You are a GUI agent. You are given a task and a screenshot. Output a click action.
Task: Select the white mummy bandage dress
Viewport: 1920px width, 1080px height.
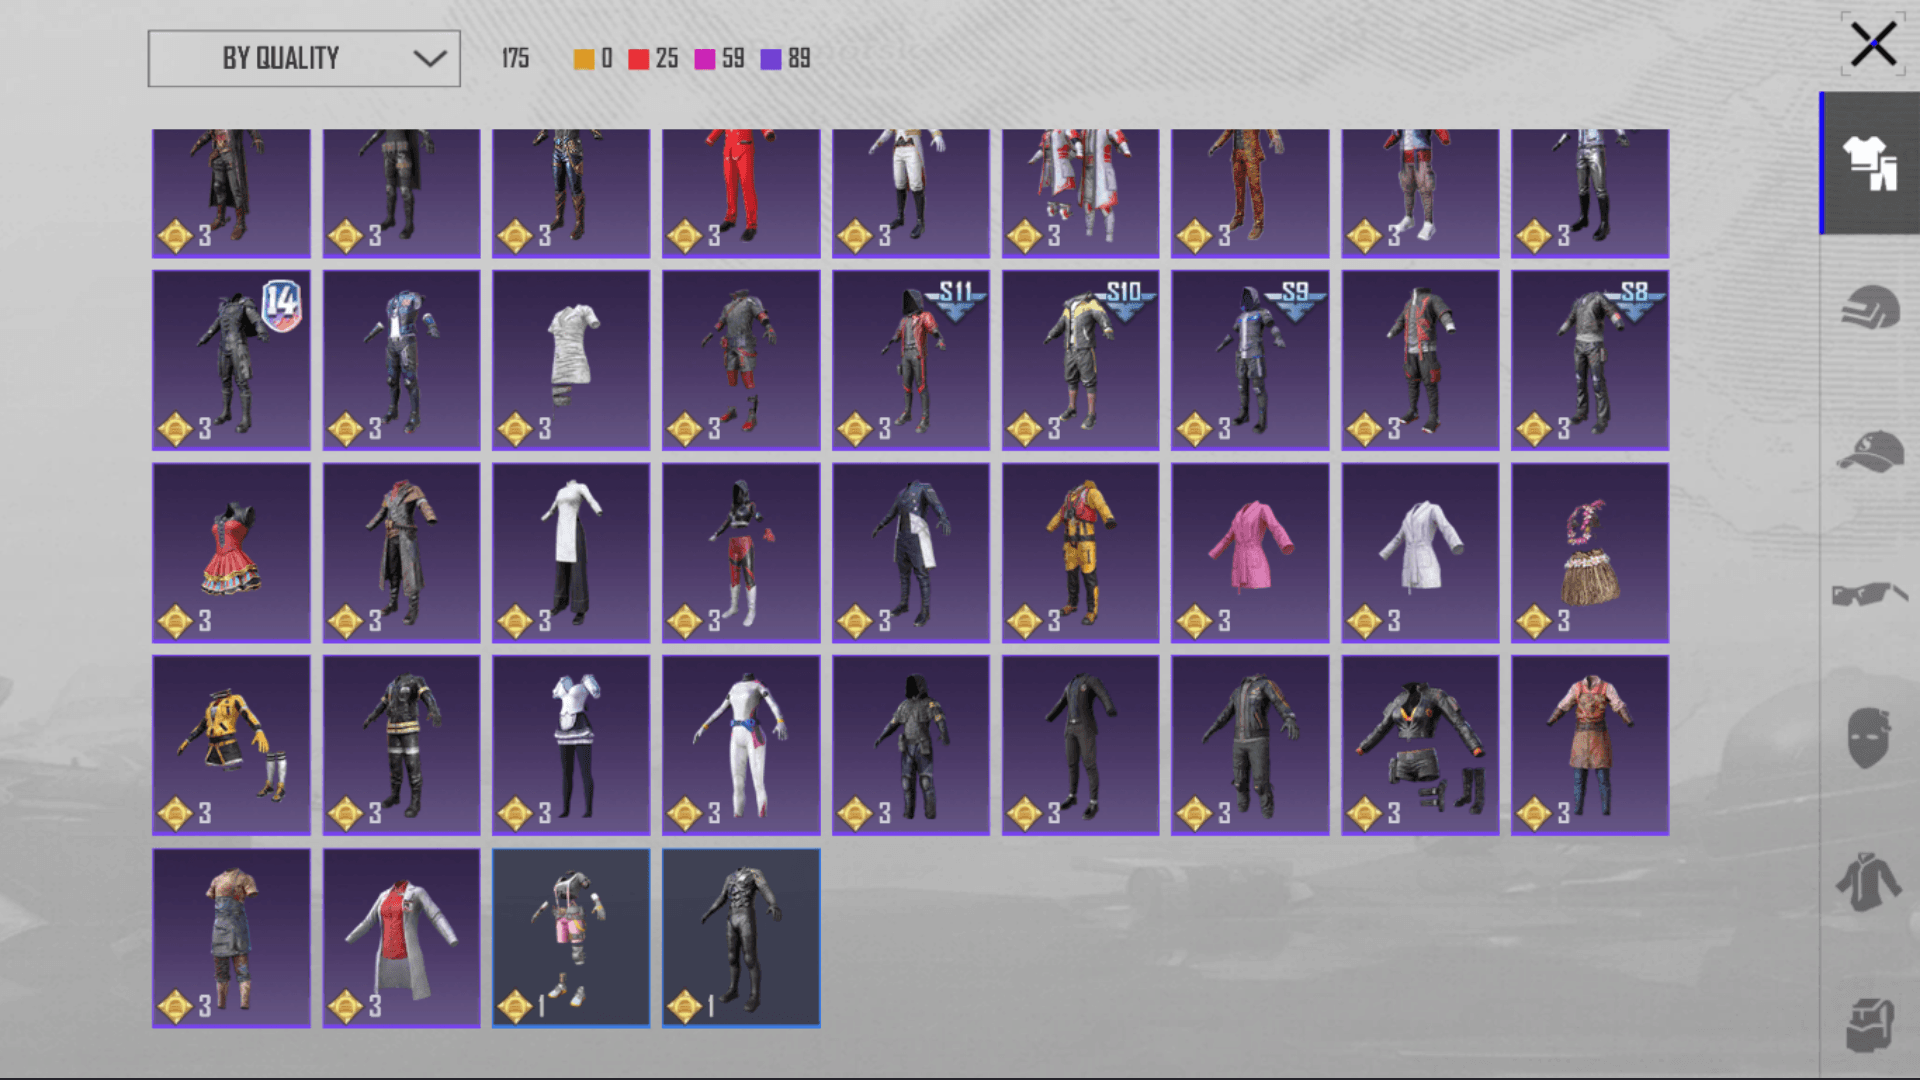tap(571, 360)
